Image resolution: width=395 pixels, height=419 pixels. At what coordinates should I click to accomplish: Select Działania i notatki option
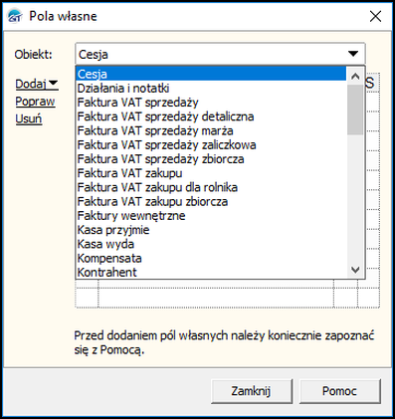click(211, 88)
